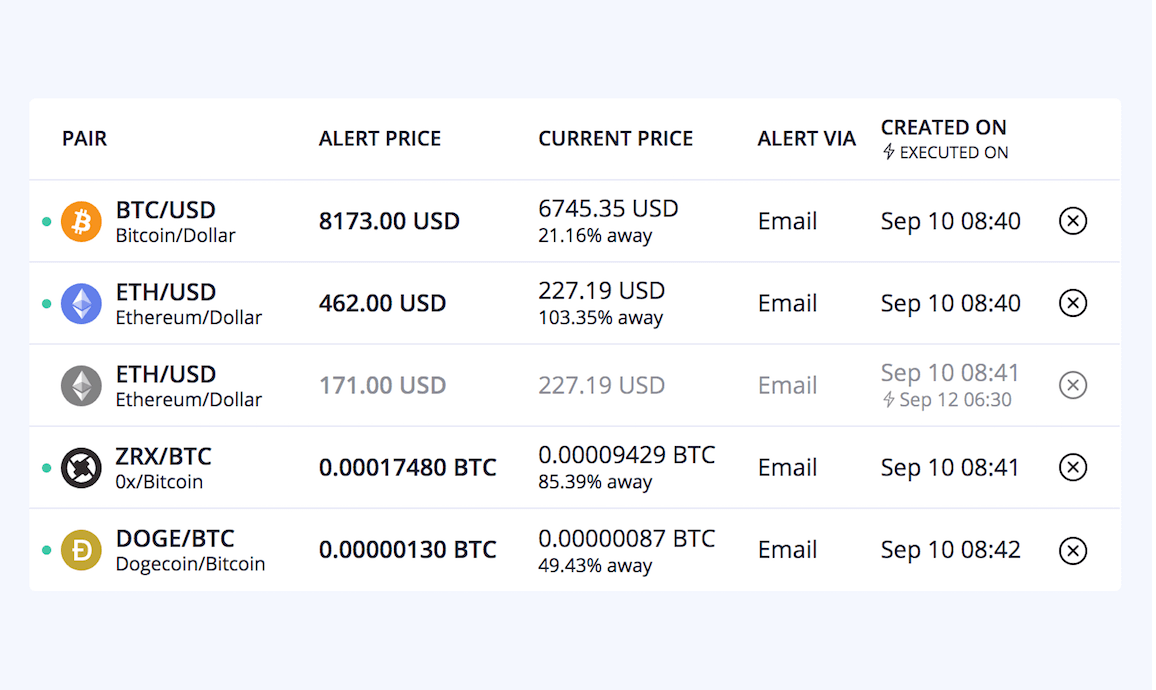The height and width of the screenshot is (690, 1156).
Task: Click the Bitcoin coin icon
Action: [81, 221]
